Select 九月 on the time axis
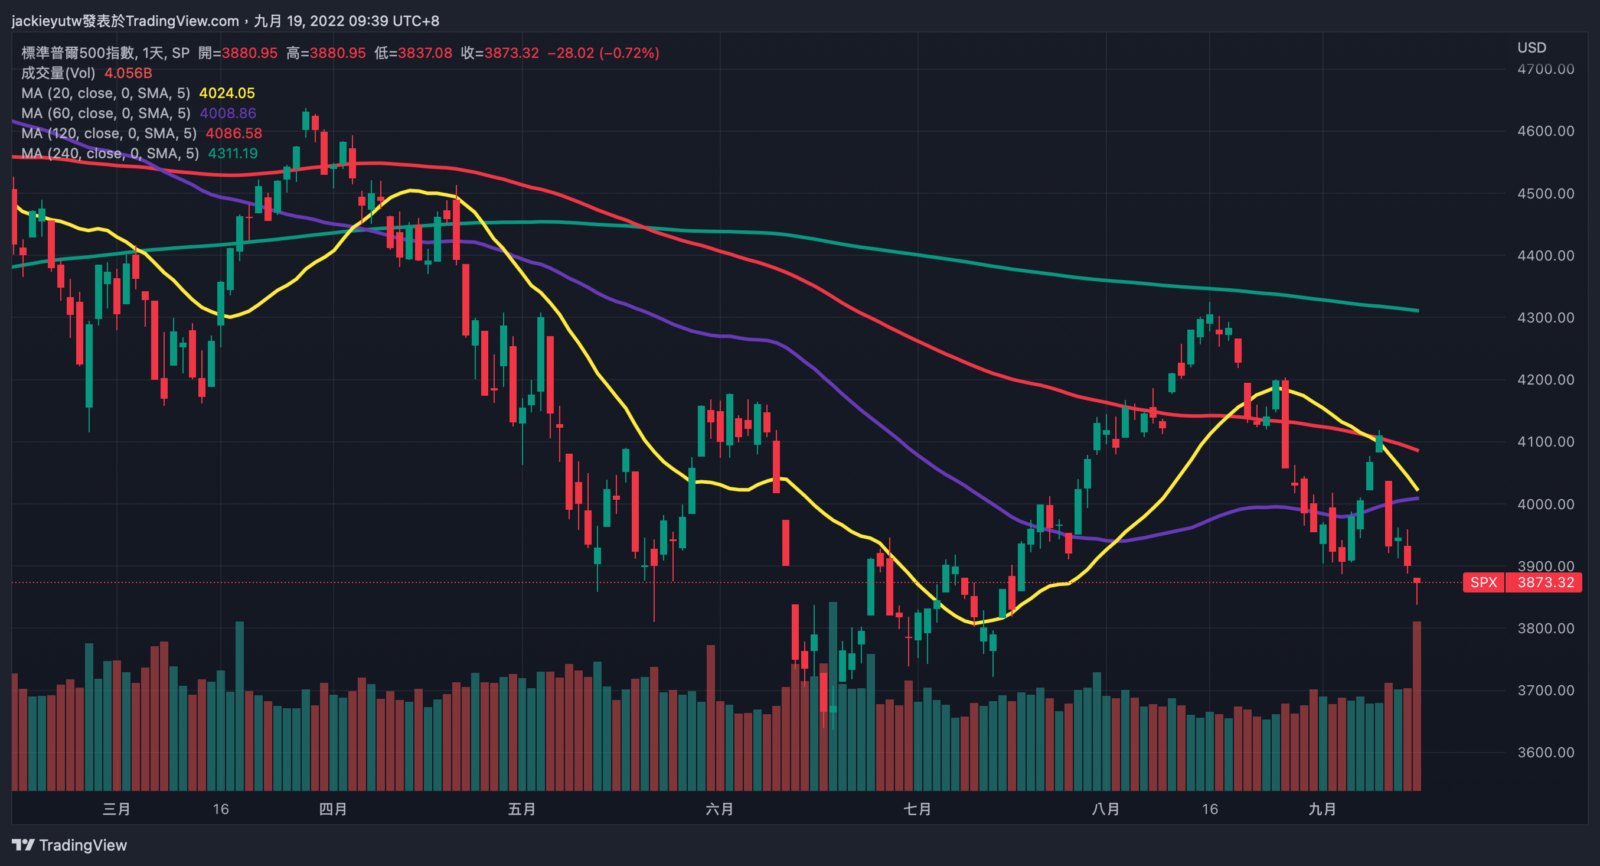The height and width of the screenshot is (866, 1600). 1322,809
